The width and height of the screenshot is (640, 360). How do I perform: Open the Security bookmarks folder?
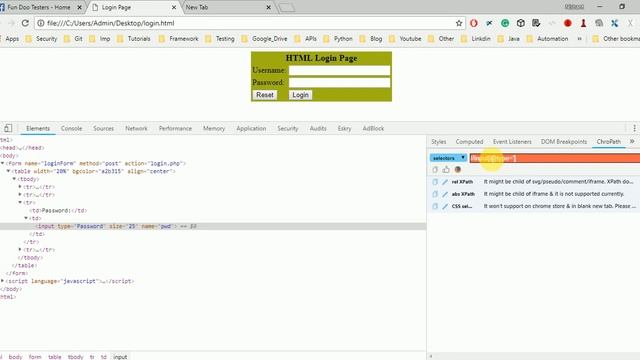tap(41, 39)
